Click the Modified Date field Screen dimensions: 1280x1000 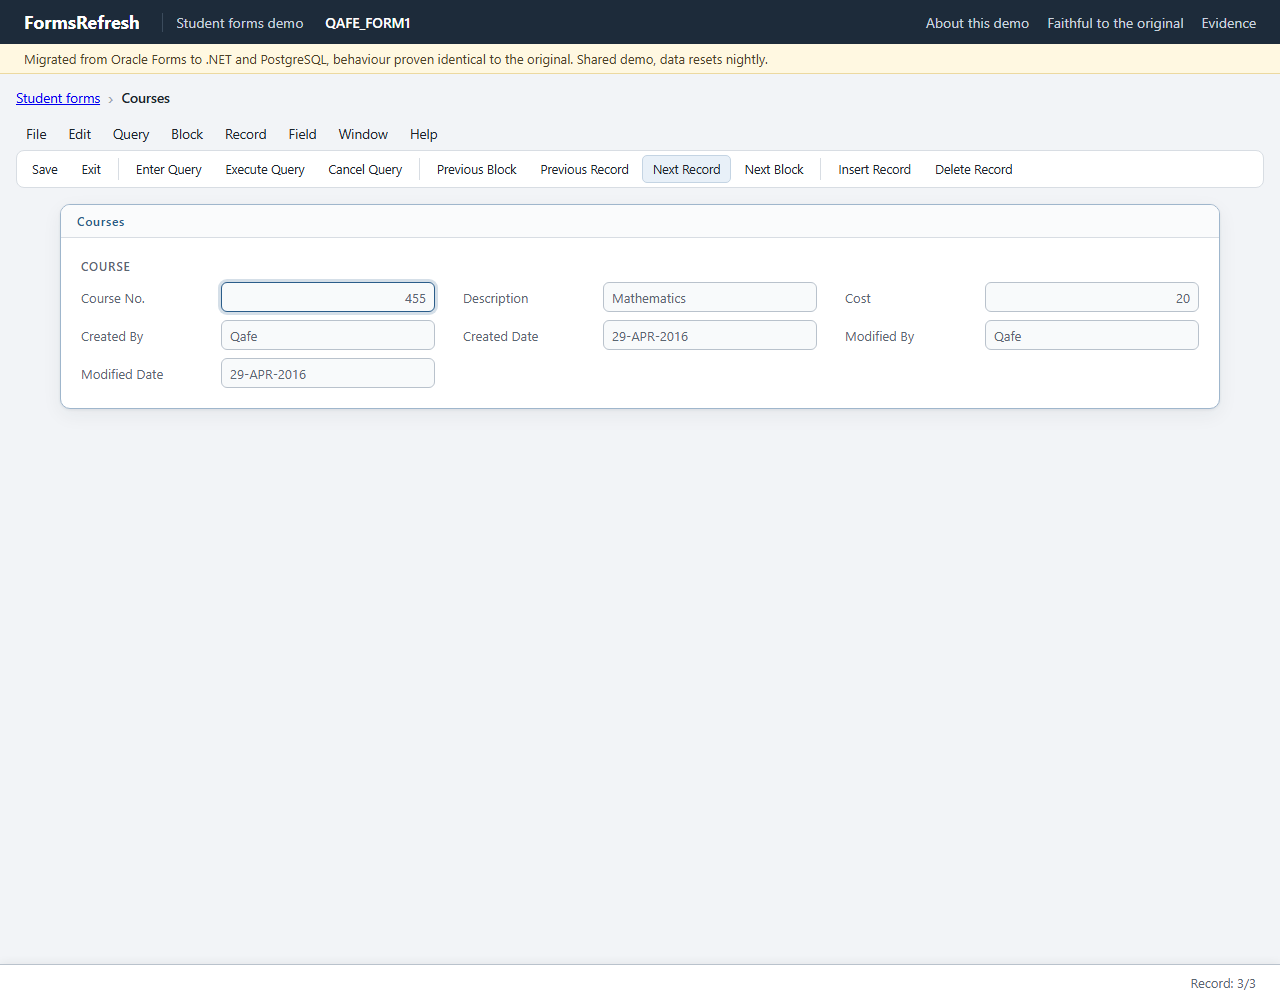(328, 373)
